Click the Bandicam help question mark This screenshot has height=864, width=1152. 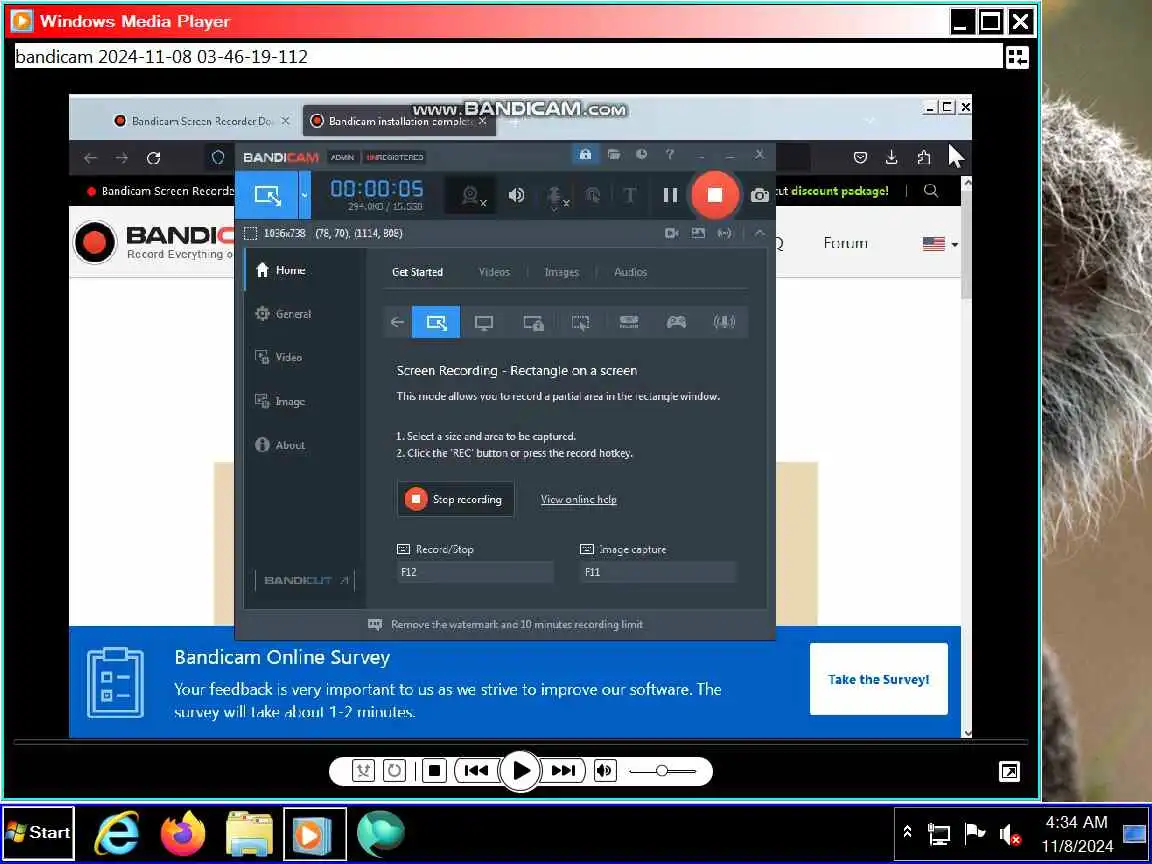[669, 154]
